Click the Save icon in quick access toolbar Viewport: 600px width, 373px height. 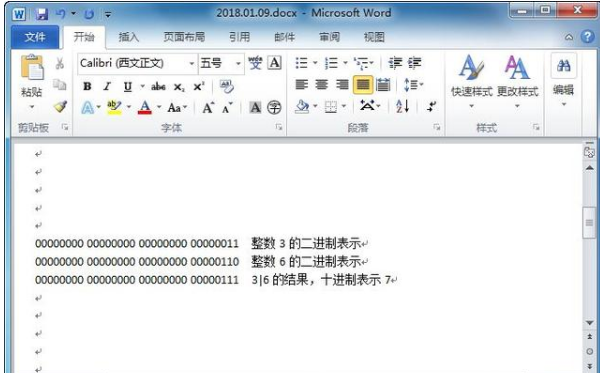tap(42, 14)
